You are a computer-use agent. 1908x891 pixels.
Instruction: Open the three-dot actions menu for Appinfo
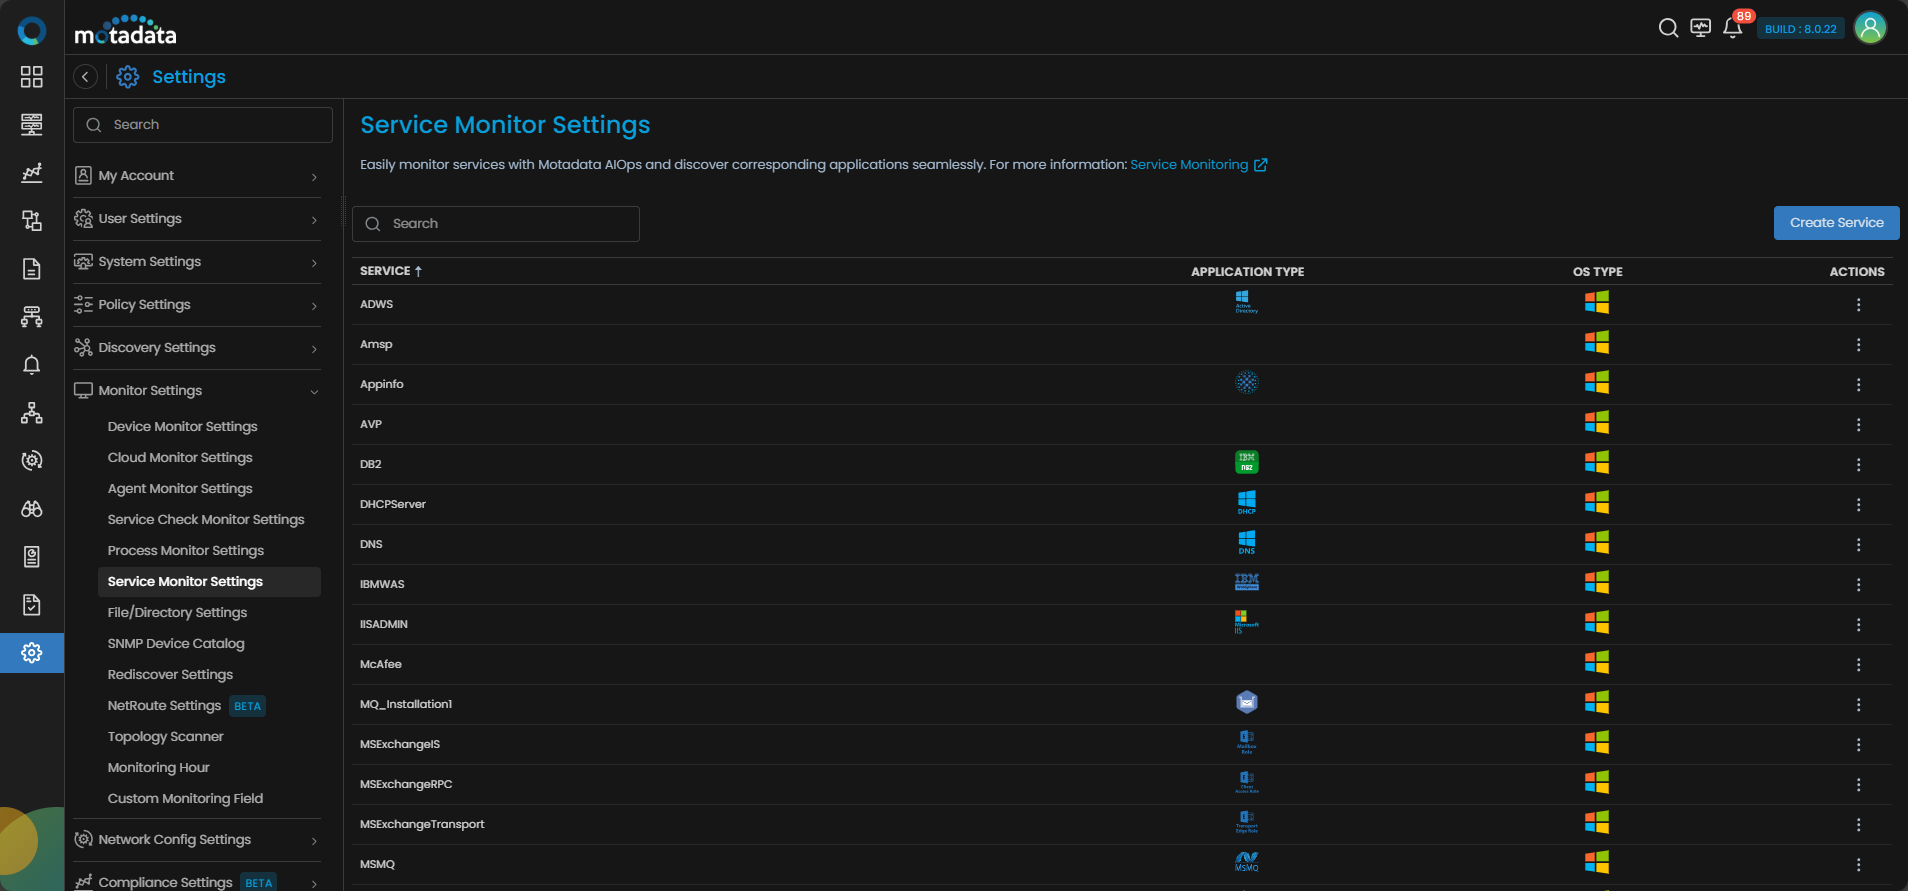(1859, 385)
